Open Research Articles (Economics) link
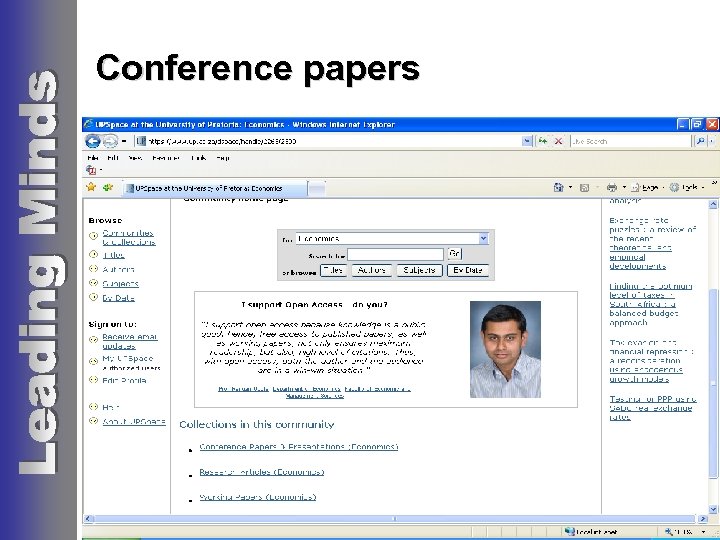This screenshot has height=540, width=720. [261, 472]
